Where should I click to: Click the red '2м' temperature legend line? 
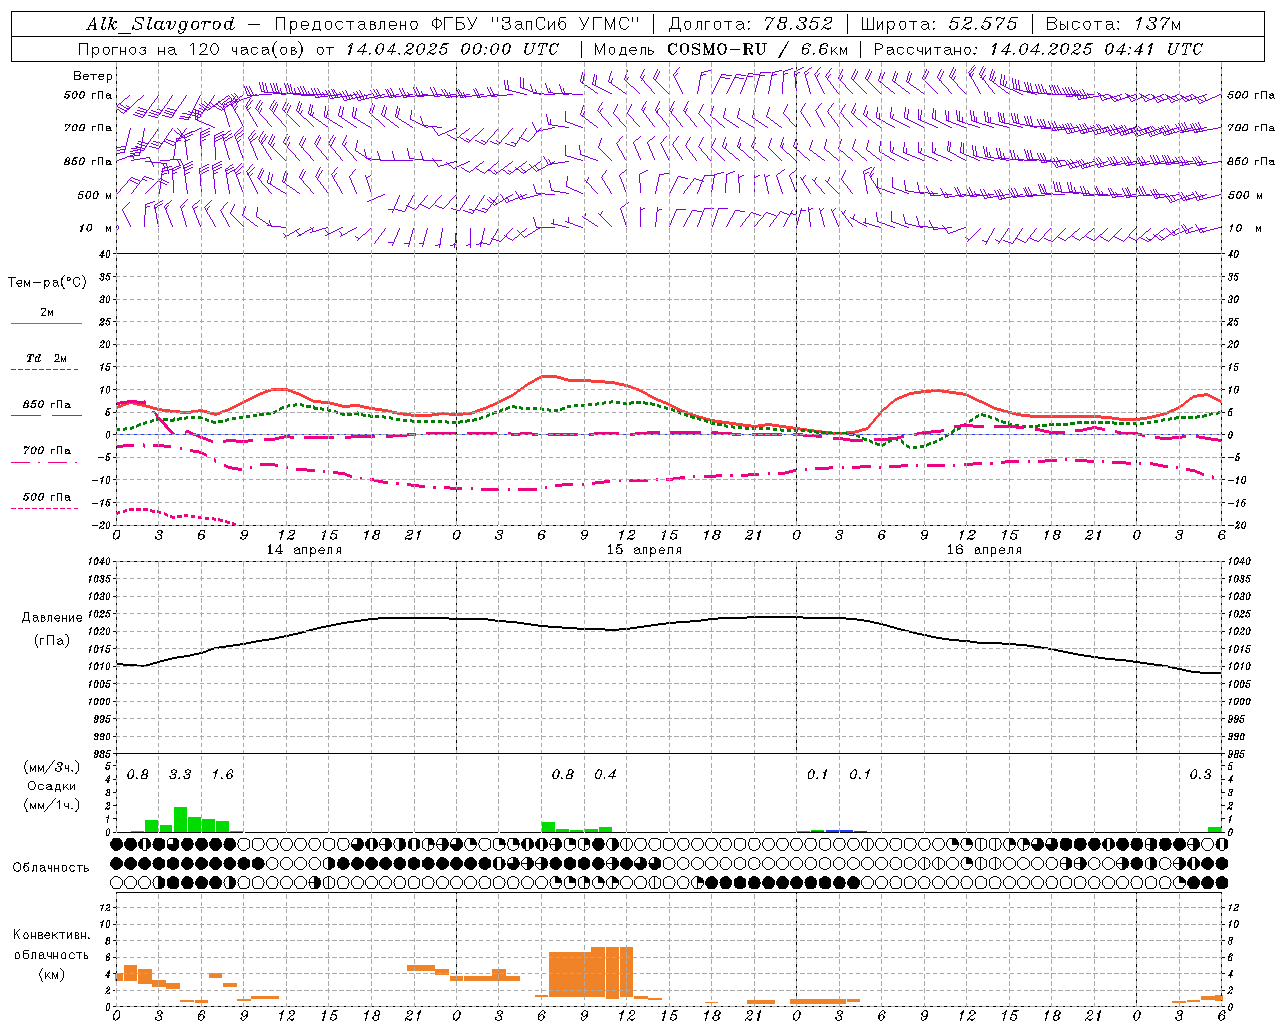46,323
